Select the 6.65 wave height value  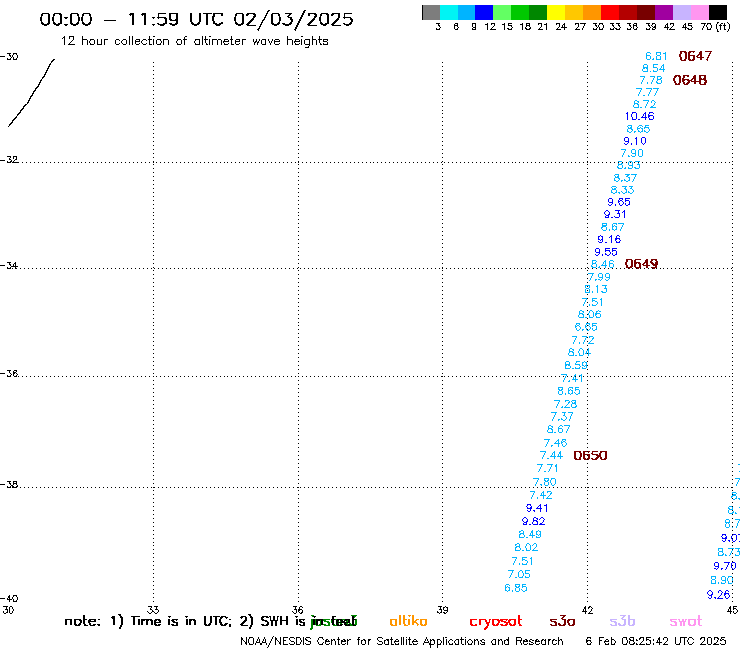pyautogui.click(x=586, y=327)
